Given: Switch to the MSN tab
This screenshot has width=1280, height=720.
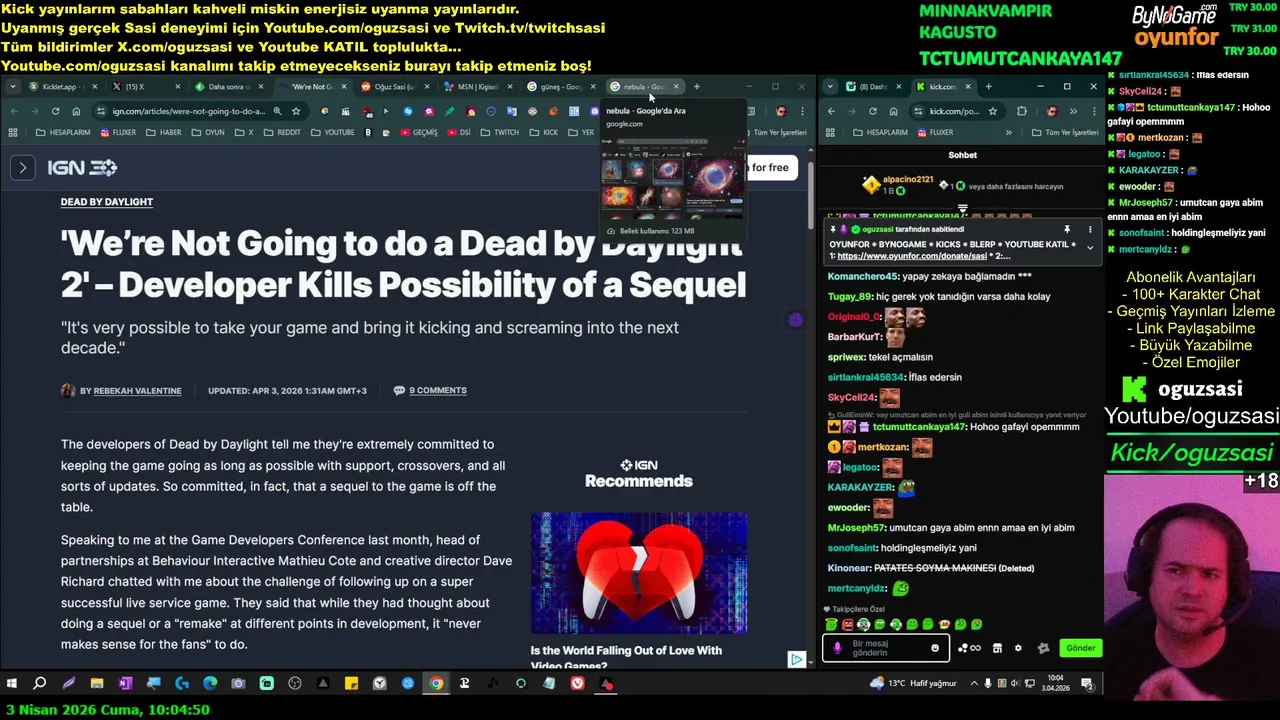Looking at the screenshot, I should [477, 87].
